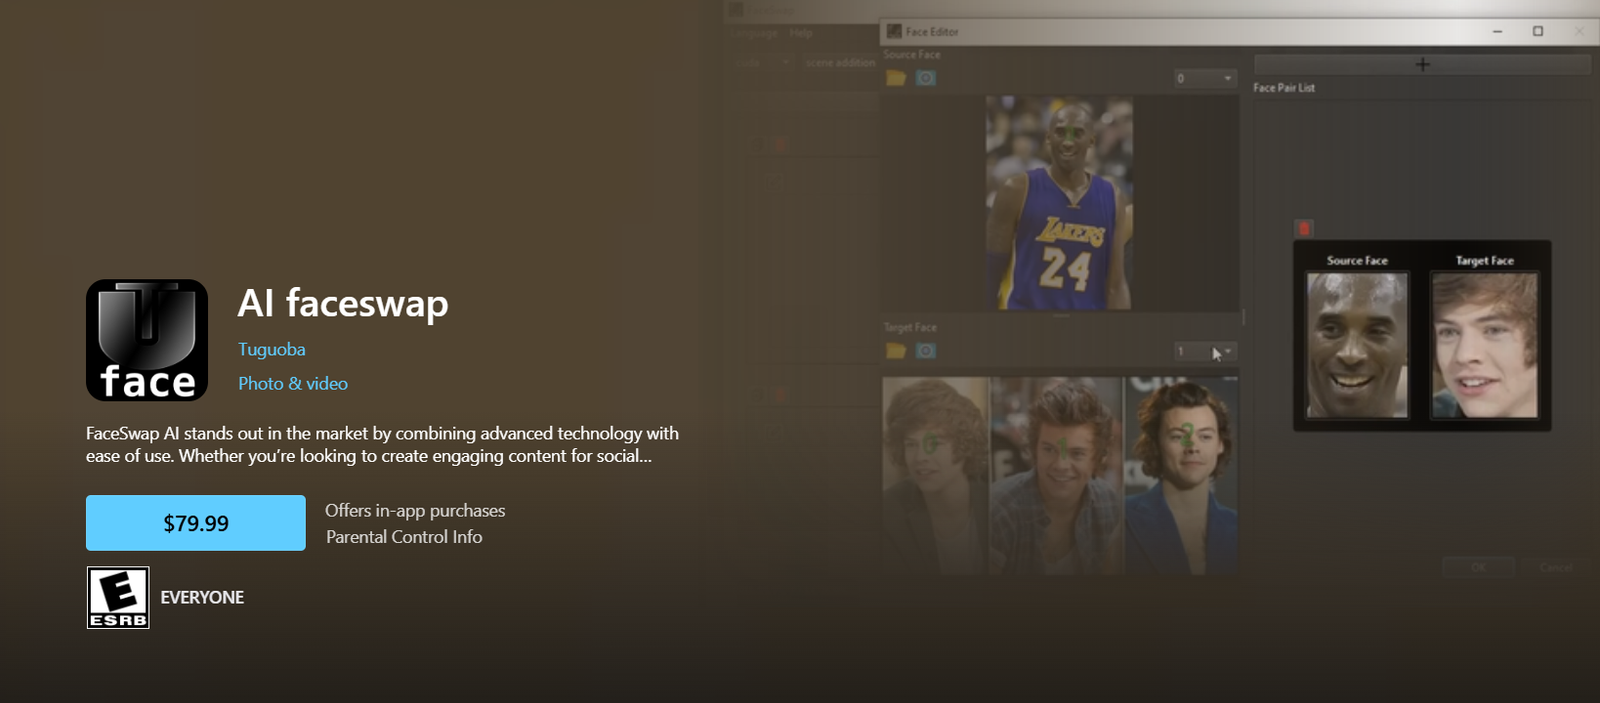Screen dimensions: 1600x703
Task: Click the ESRB Everyone rating badge
Action: (x=118, y=597)
